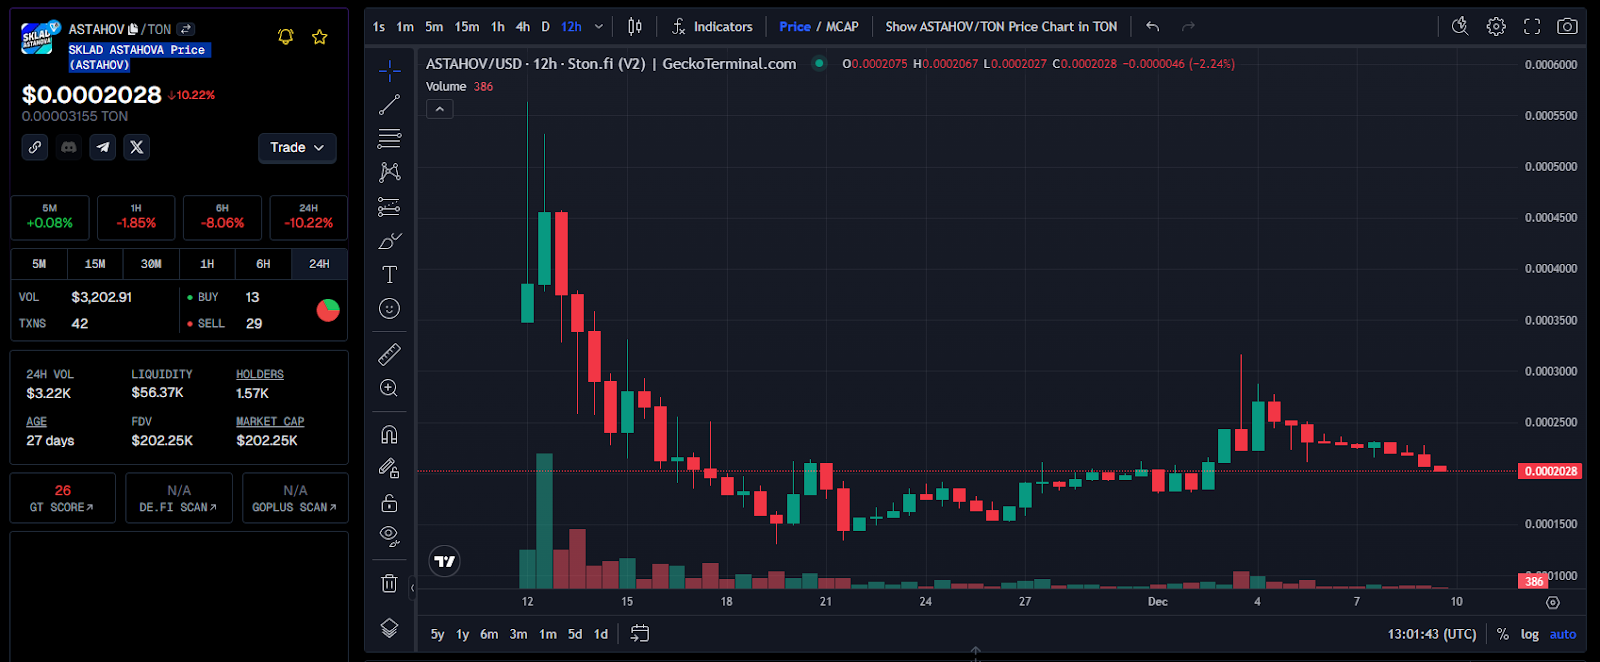Open the DE.FI SCAN link
This screenshot has width=1600, height=662.
[179, 498]
